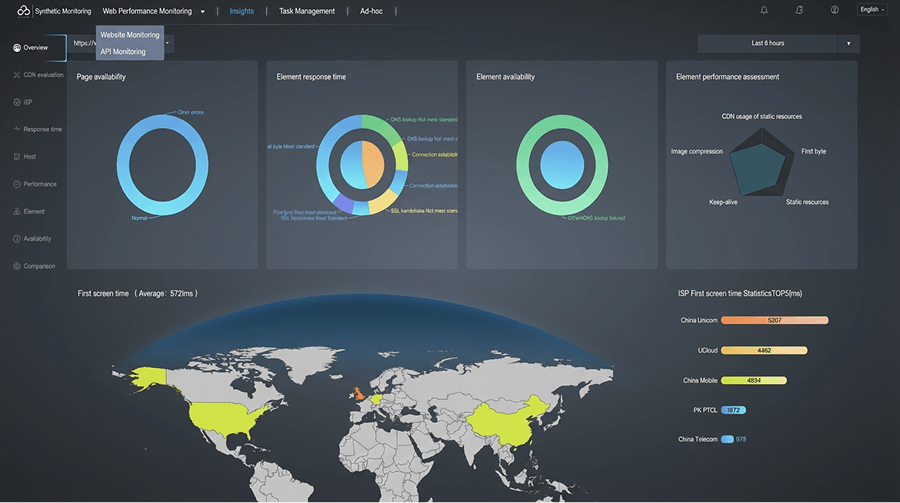
Task: Click the performance assessment radar chart
Action: coord(761,162)
